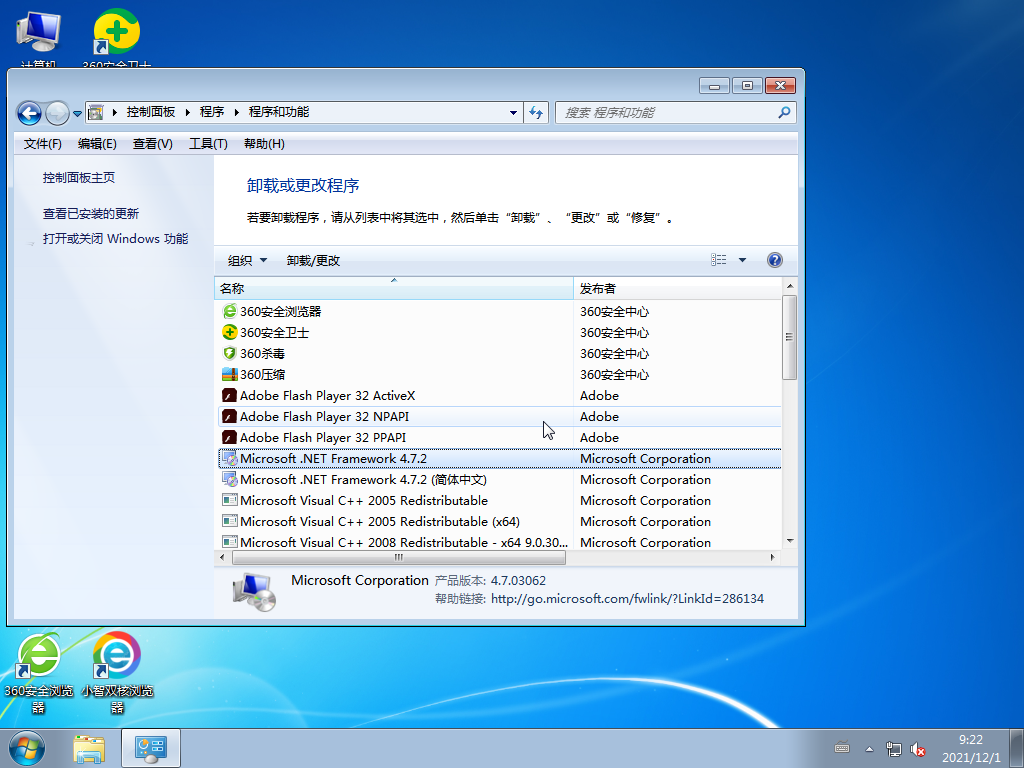Expand the 组织 dropdown menu

tap(247, 259)
